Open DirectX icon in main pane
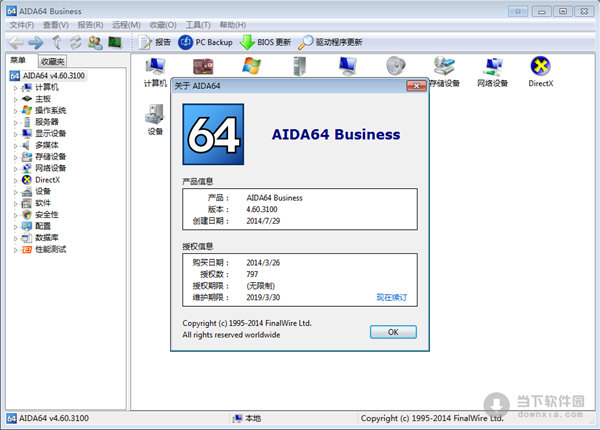The width and height of the screenshot is (600, 430). [540, 72]
